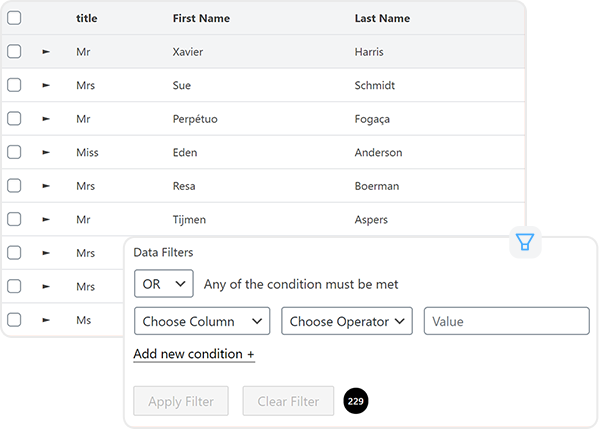599x429 pixels.
Task: Expand the Eden Anderson row arrow
Action: pyautogui.click(x=46, y=152)
